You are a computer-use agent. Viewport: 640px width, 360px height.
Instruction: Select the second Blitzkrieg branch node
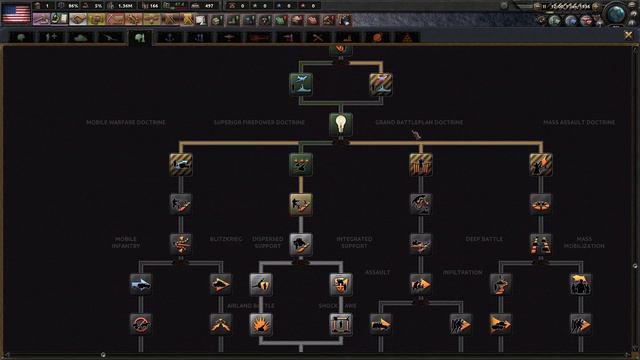pyautogui.click(x=221, y=324)
